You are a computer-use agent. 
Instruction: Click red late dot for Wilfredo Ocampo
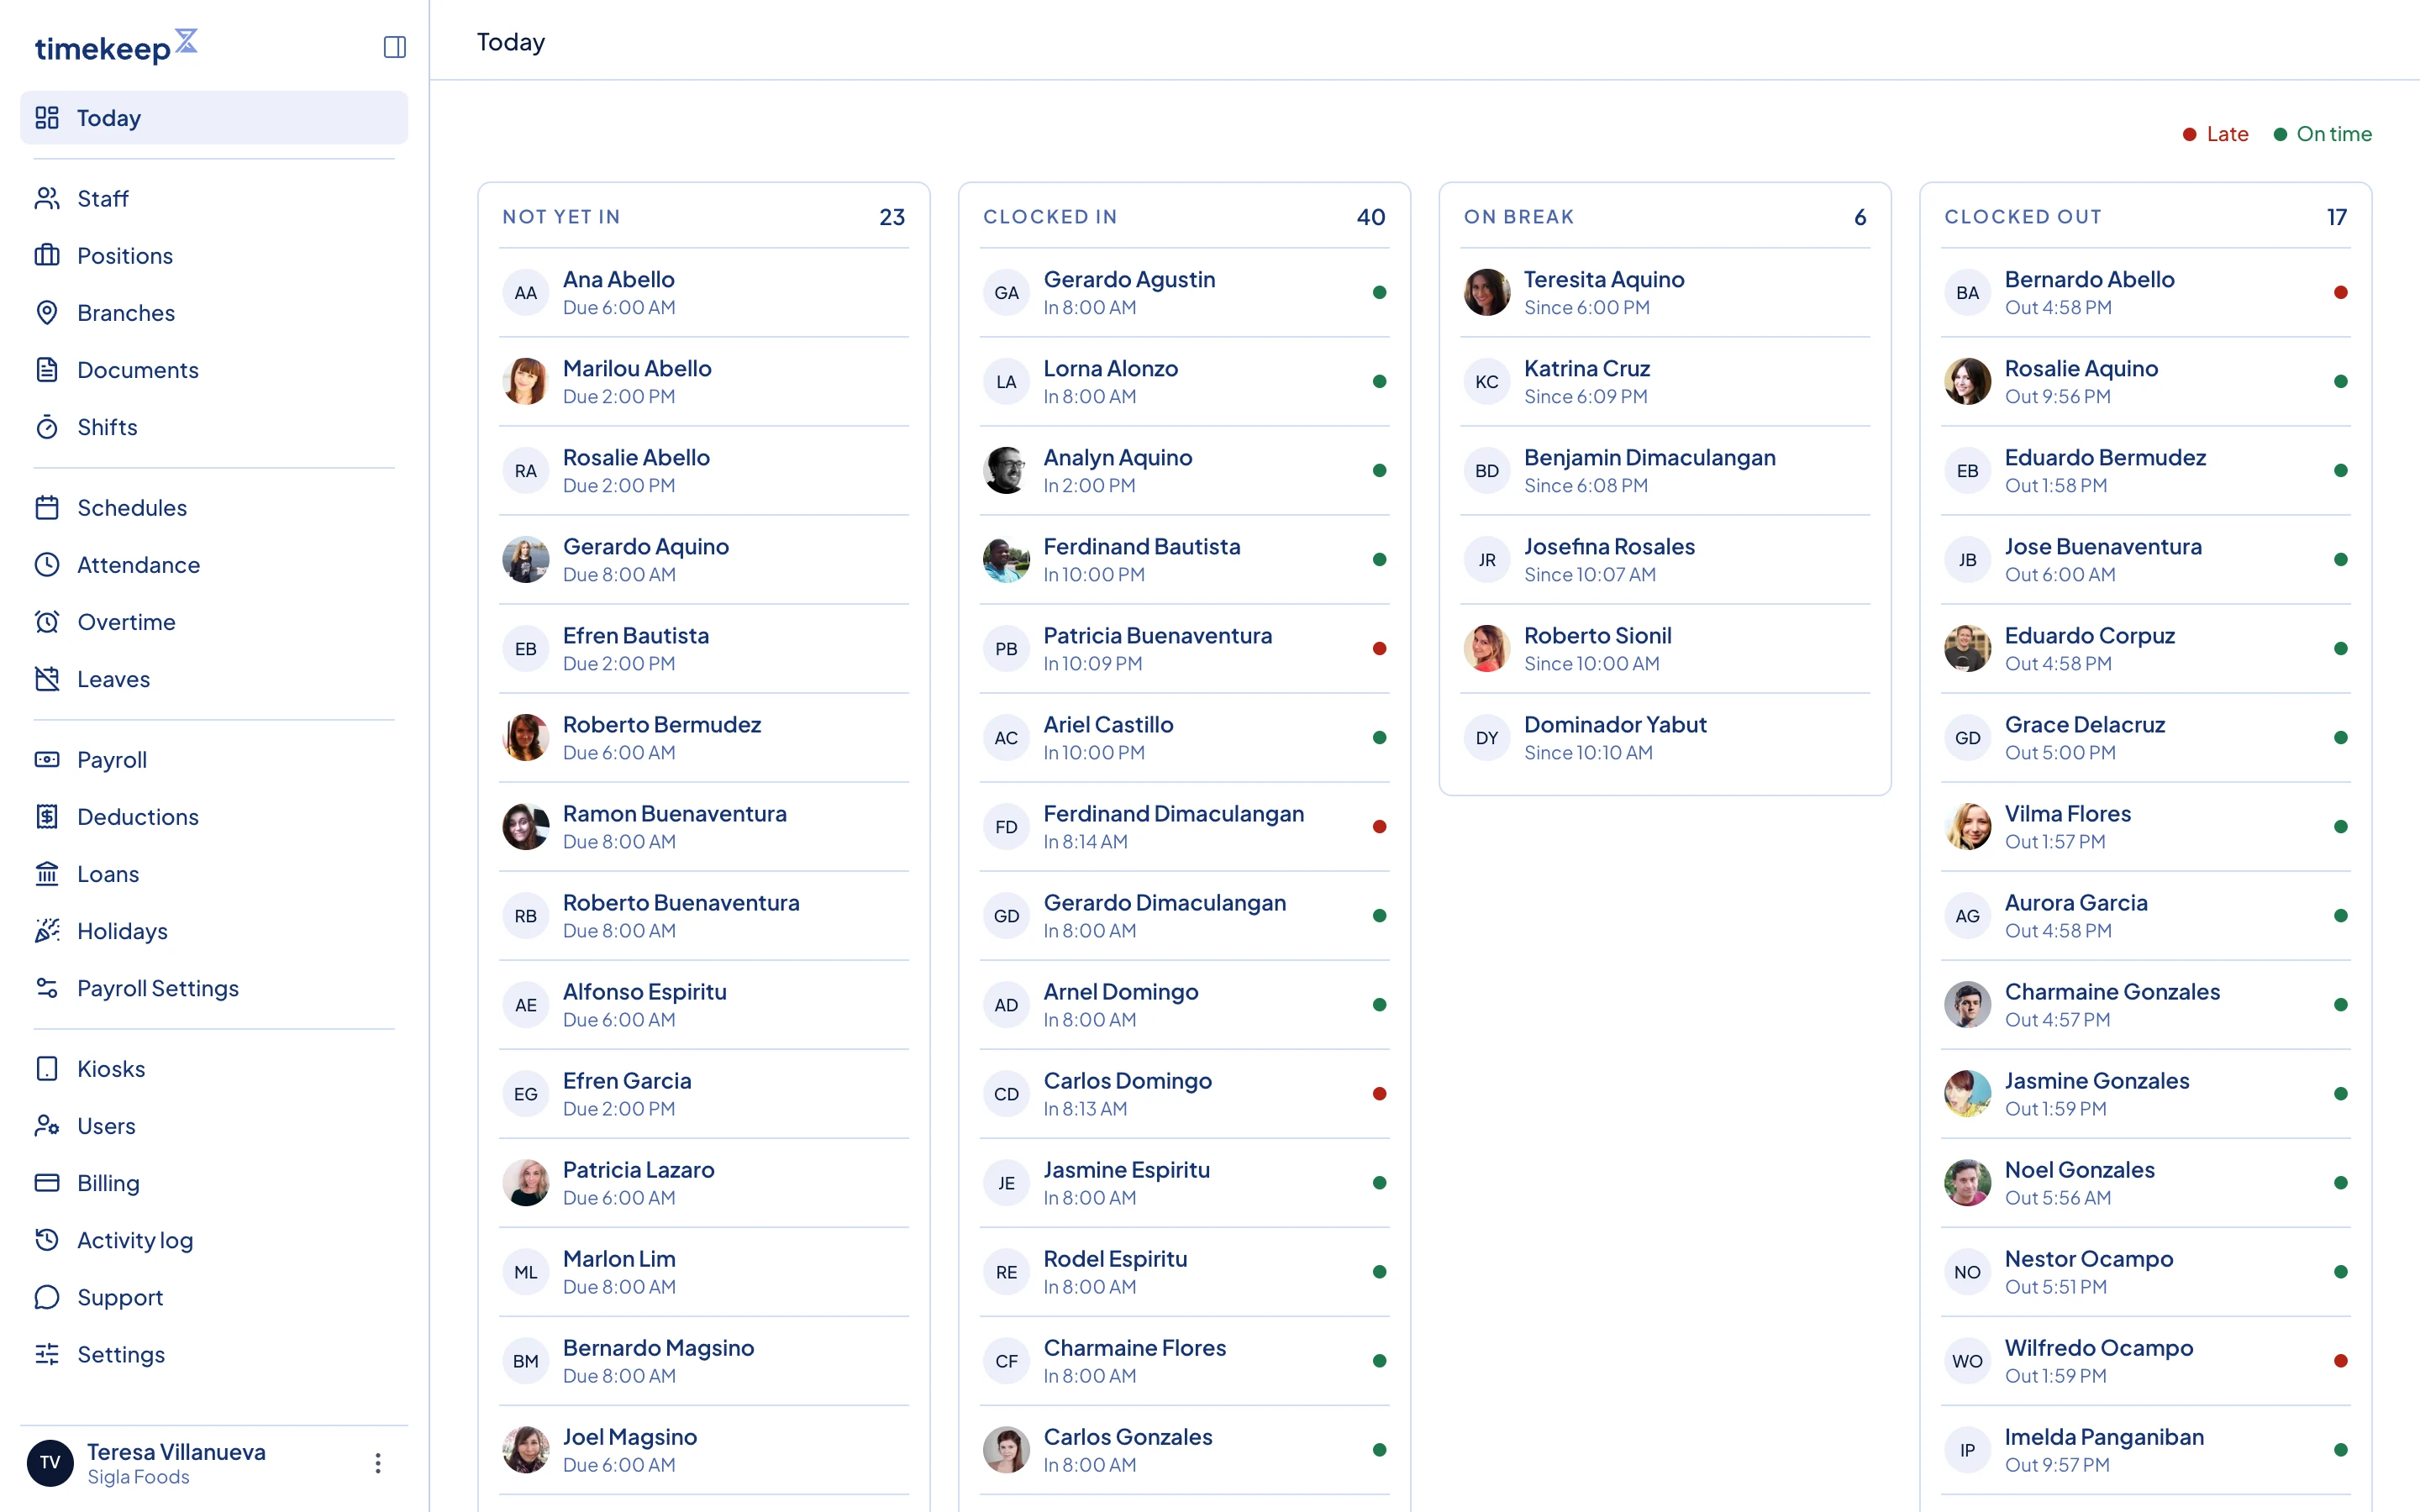[x=2340, y=1360]
